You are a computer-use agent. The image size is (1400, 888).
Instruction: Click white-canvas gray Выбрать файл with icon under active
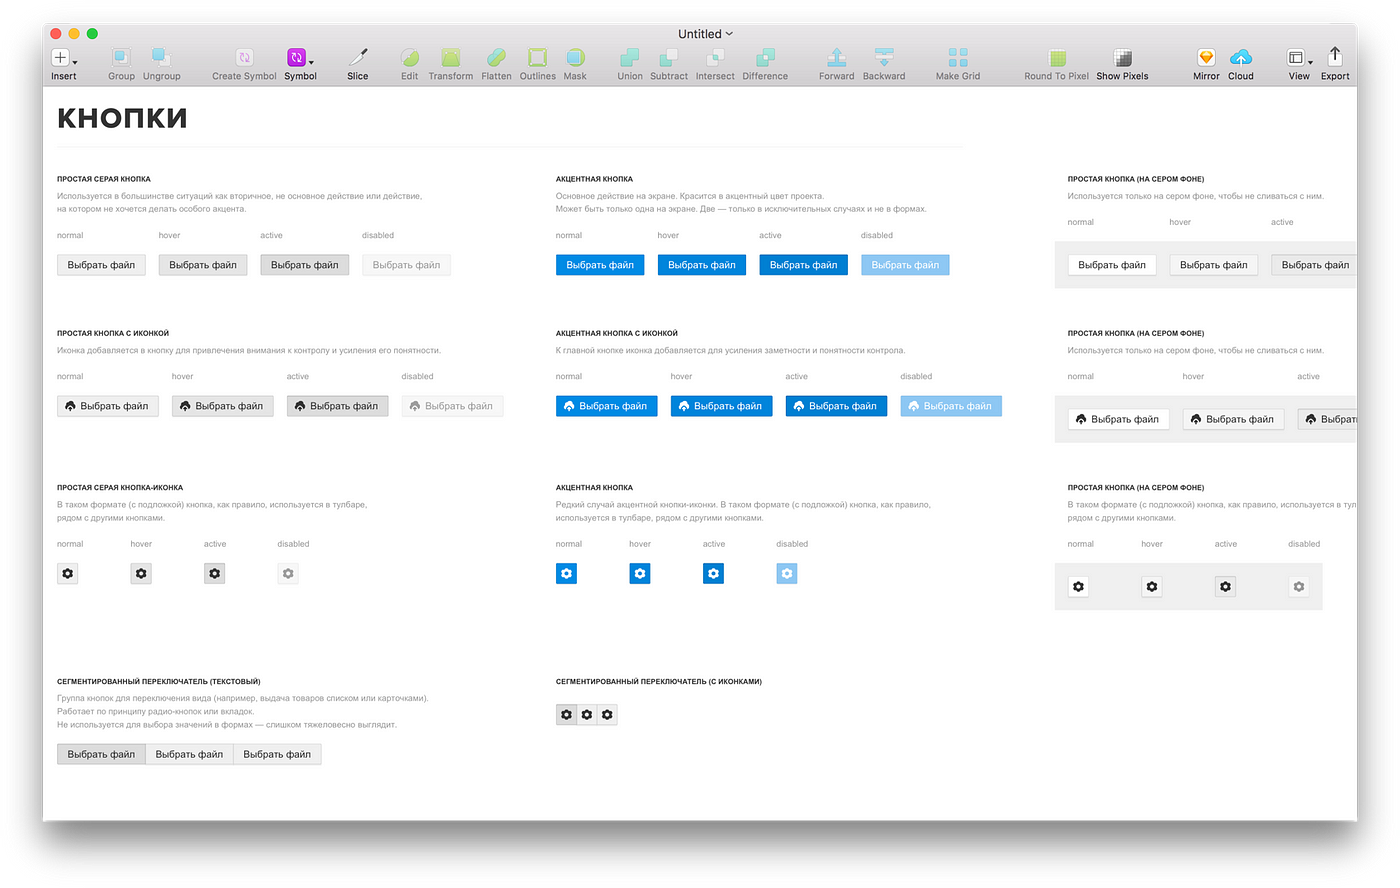(x=337, y=406)
